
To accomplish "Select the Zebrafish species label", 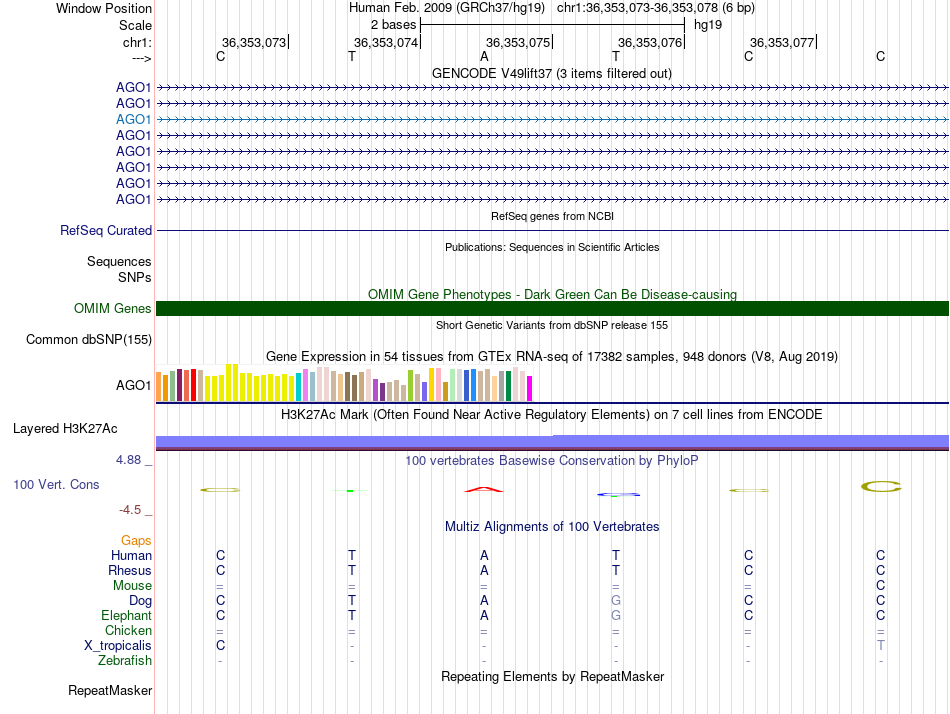I will coord(125,660).
